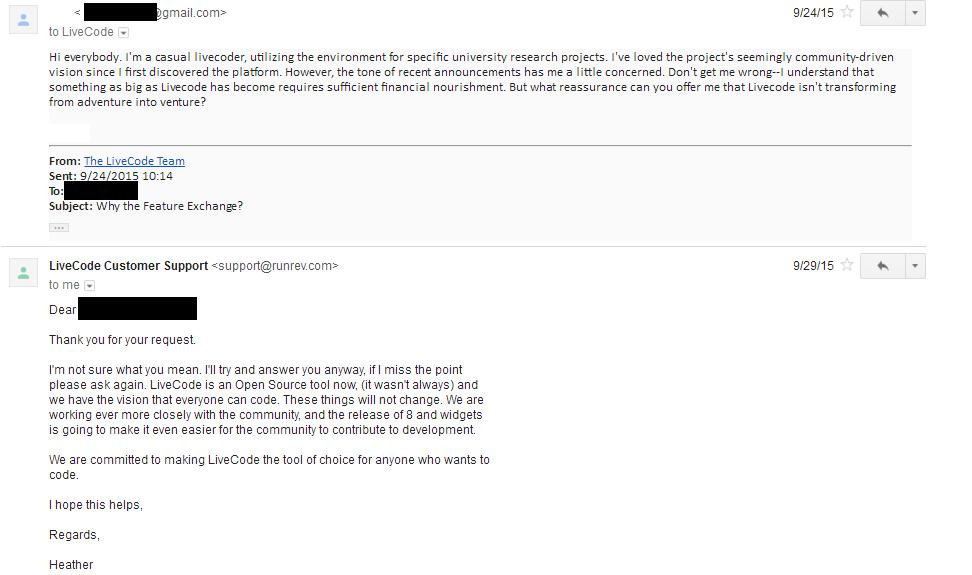972x575 pixels.
Task: Open more options for the 9/29/15 message
Action: [914, 265]
